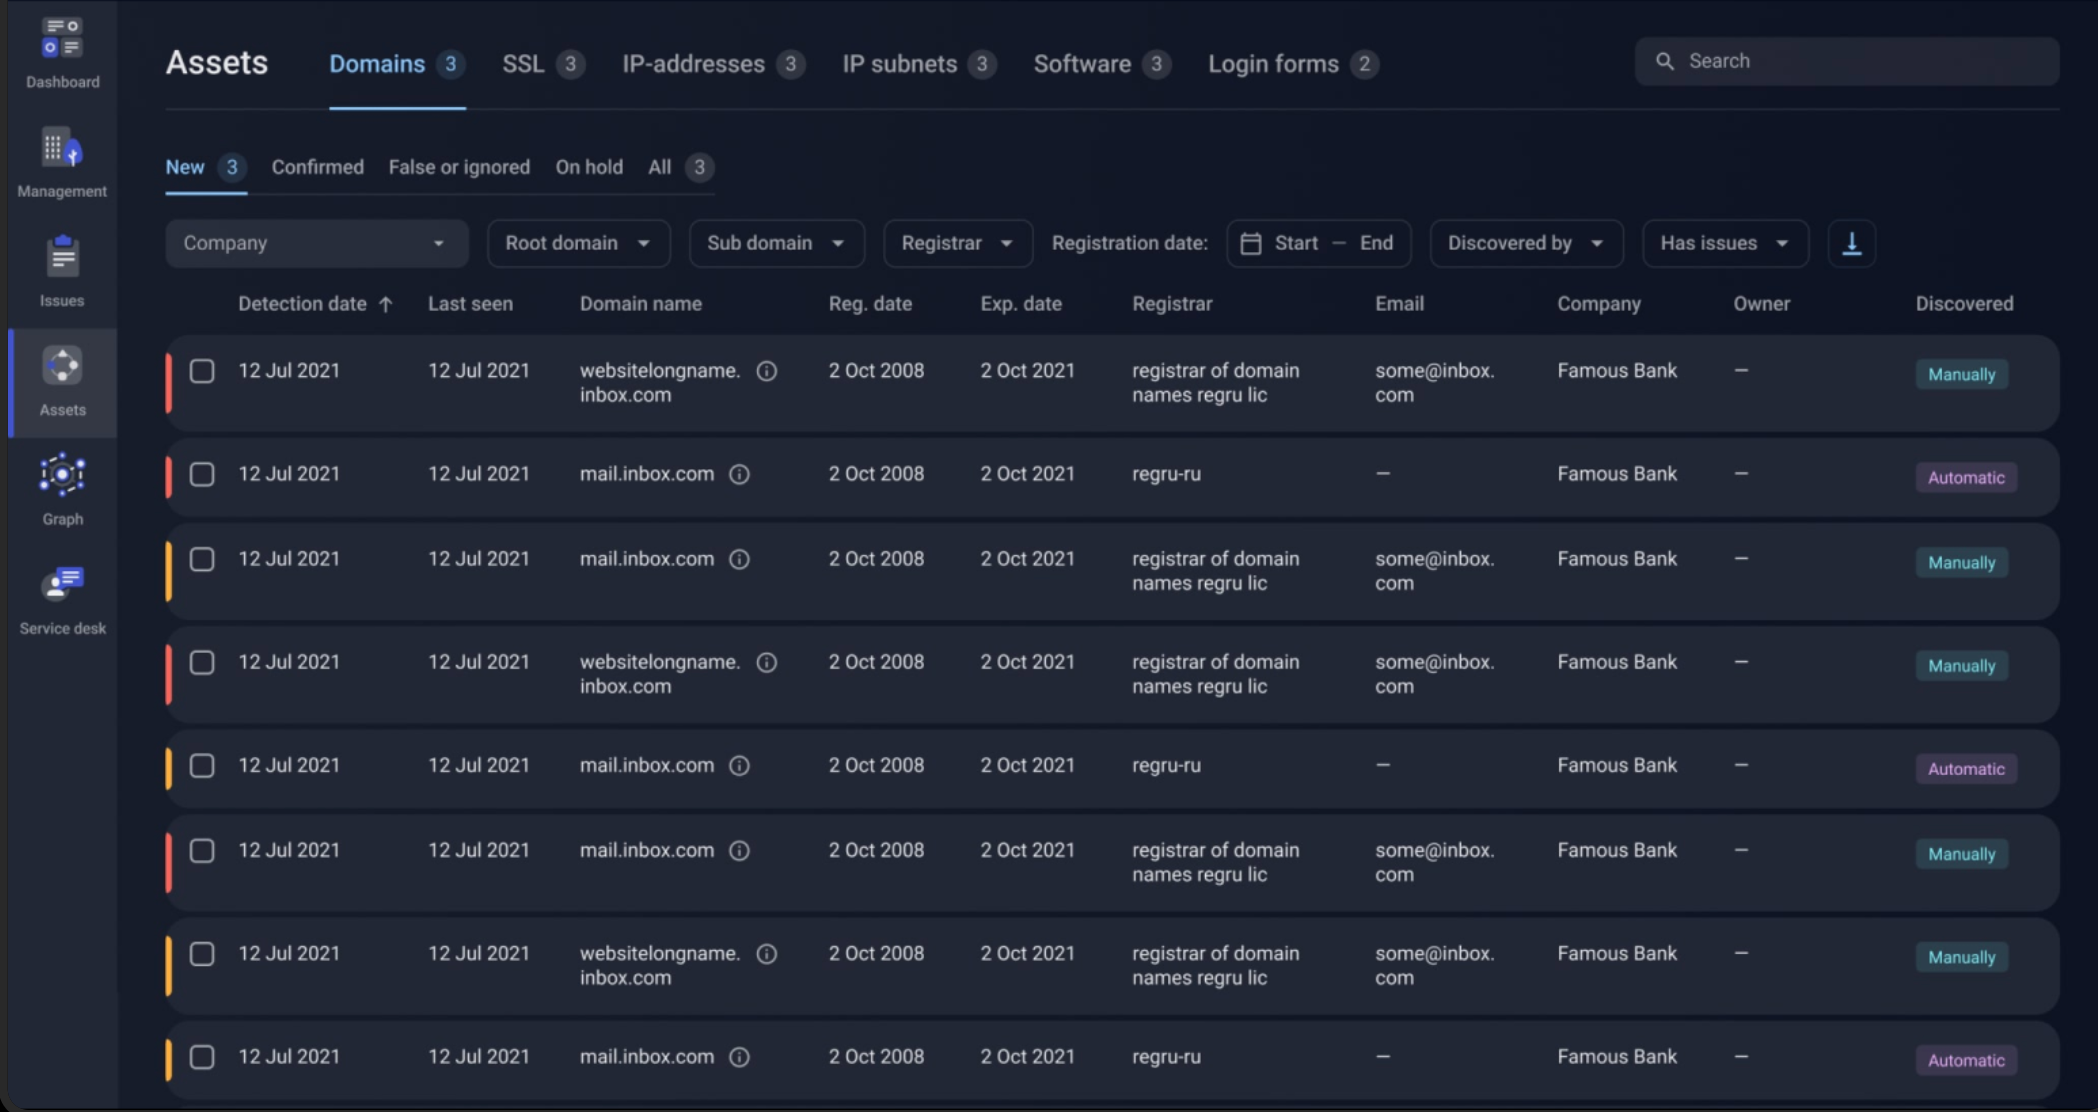Expand the Has issues dropdown

(x=1724, y=243)
